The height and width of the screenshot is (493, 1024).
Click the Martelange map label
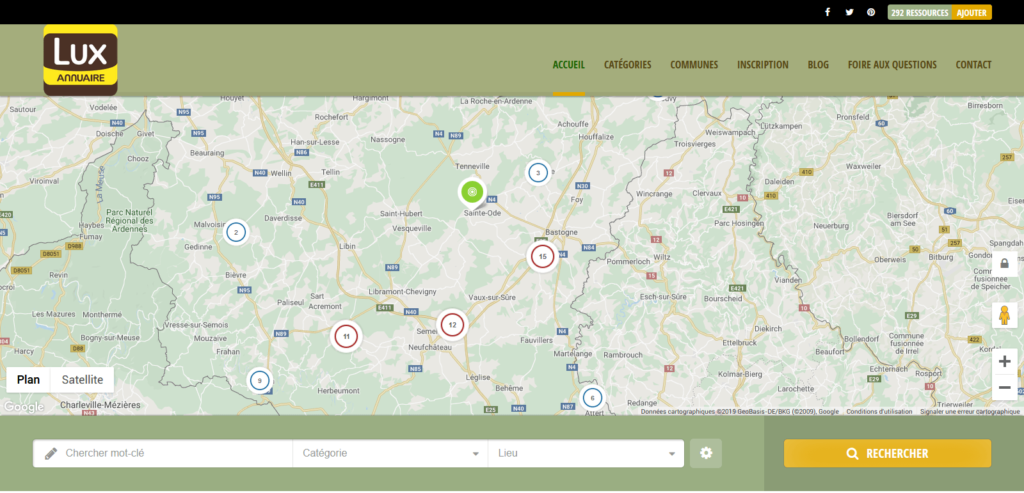(x=571, y=353)
